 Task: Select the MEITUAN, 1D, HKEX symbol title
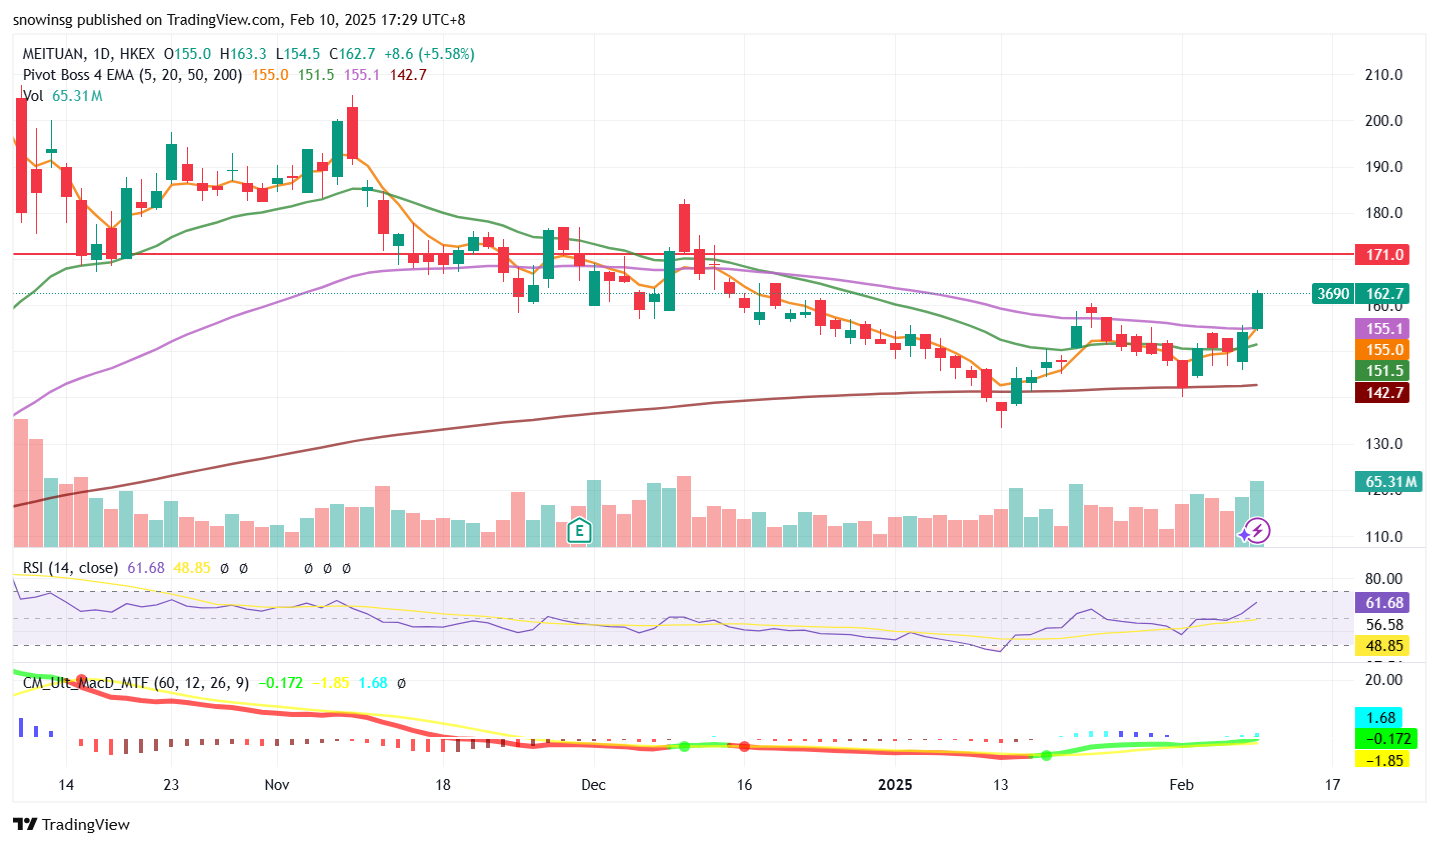89,54
